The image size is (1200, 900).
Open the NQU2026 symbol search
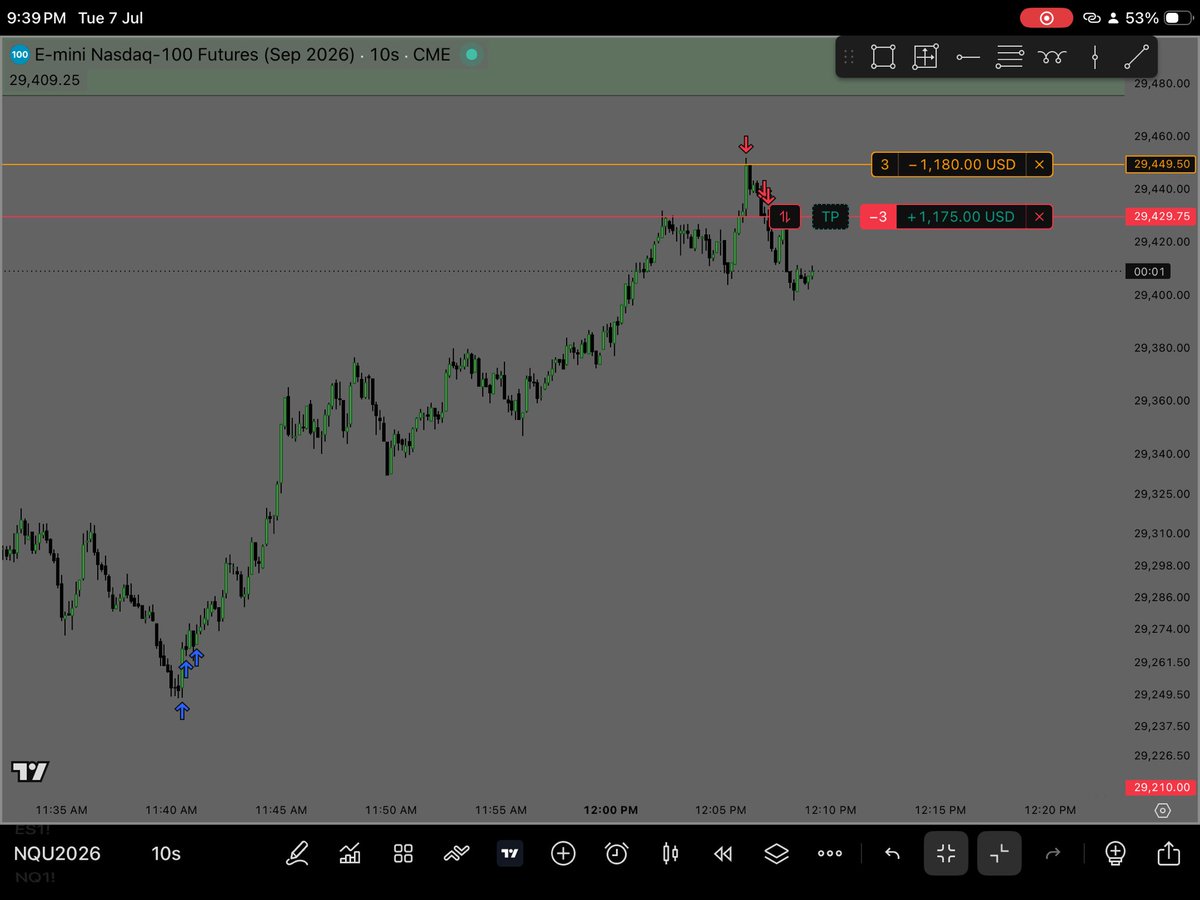pos(57,854)
